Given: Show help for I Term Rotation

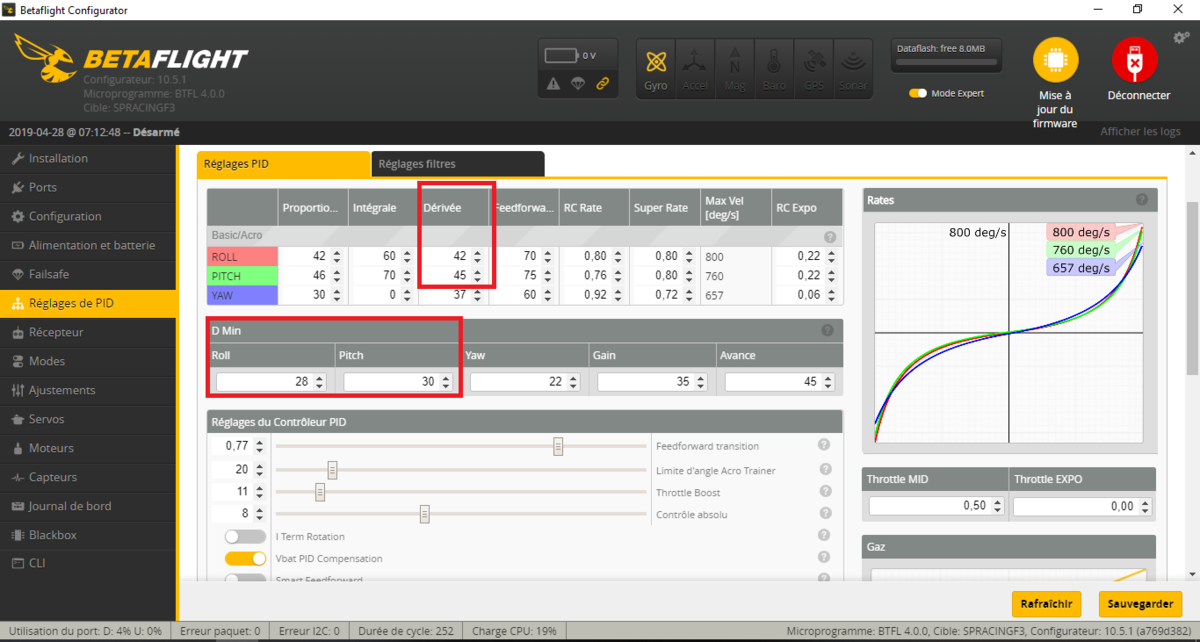Looking at the screenshot, I should pos(824,537).
